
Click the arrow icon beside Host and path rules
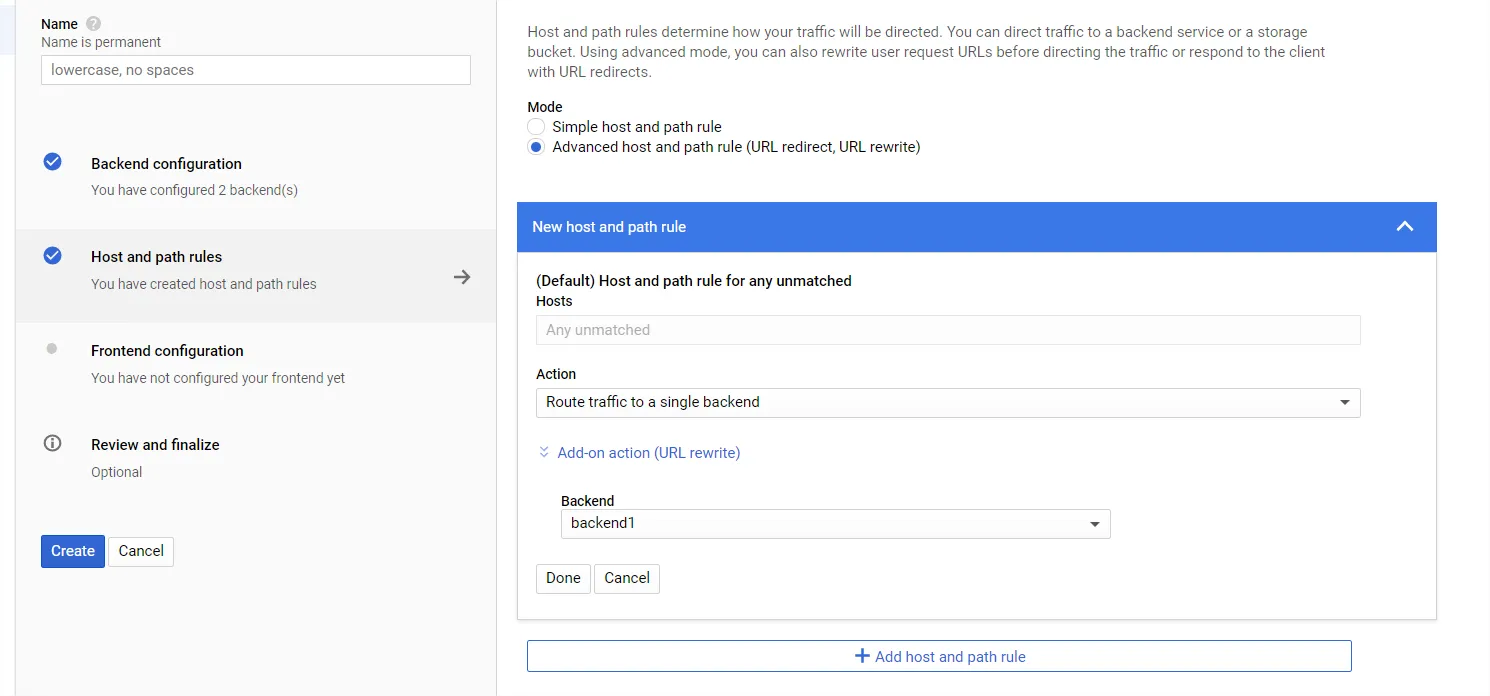462,277
